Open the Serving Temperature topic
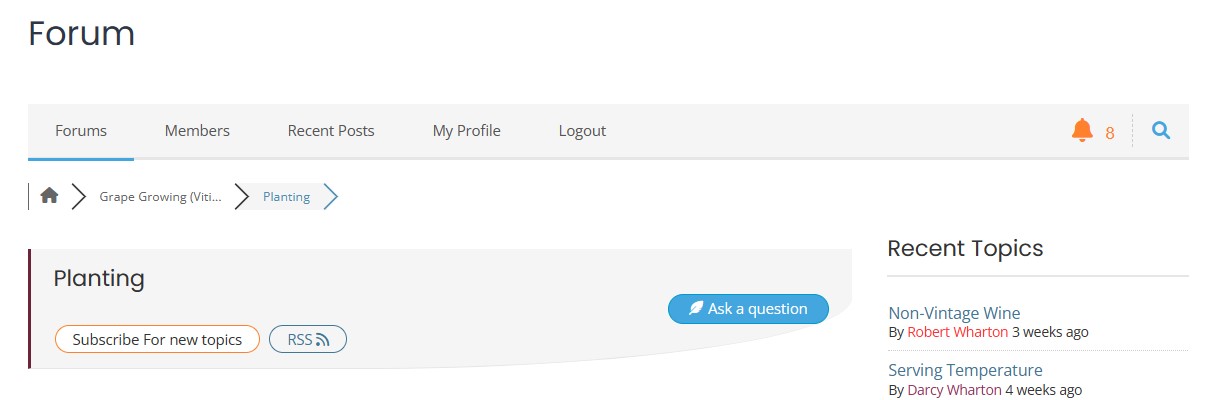Screen dimensions: 1209x400 click(965, 370)
